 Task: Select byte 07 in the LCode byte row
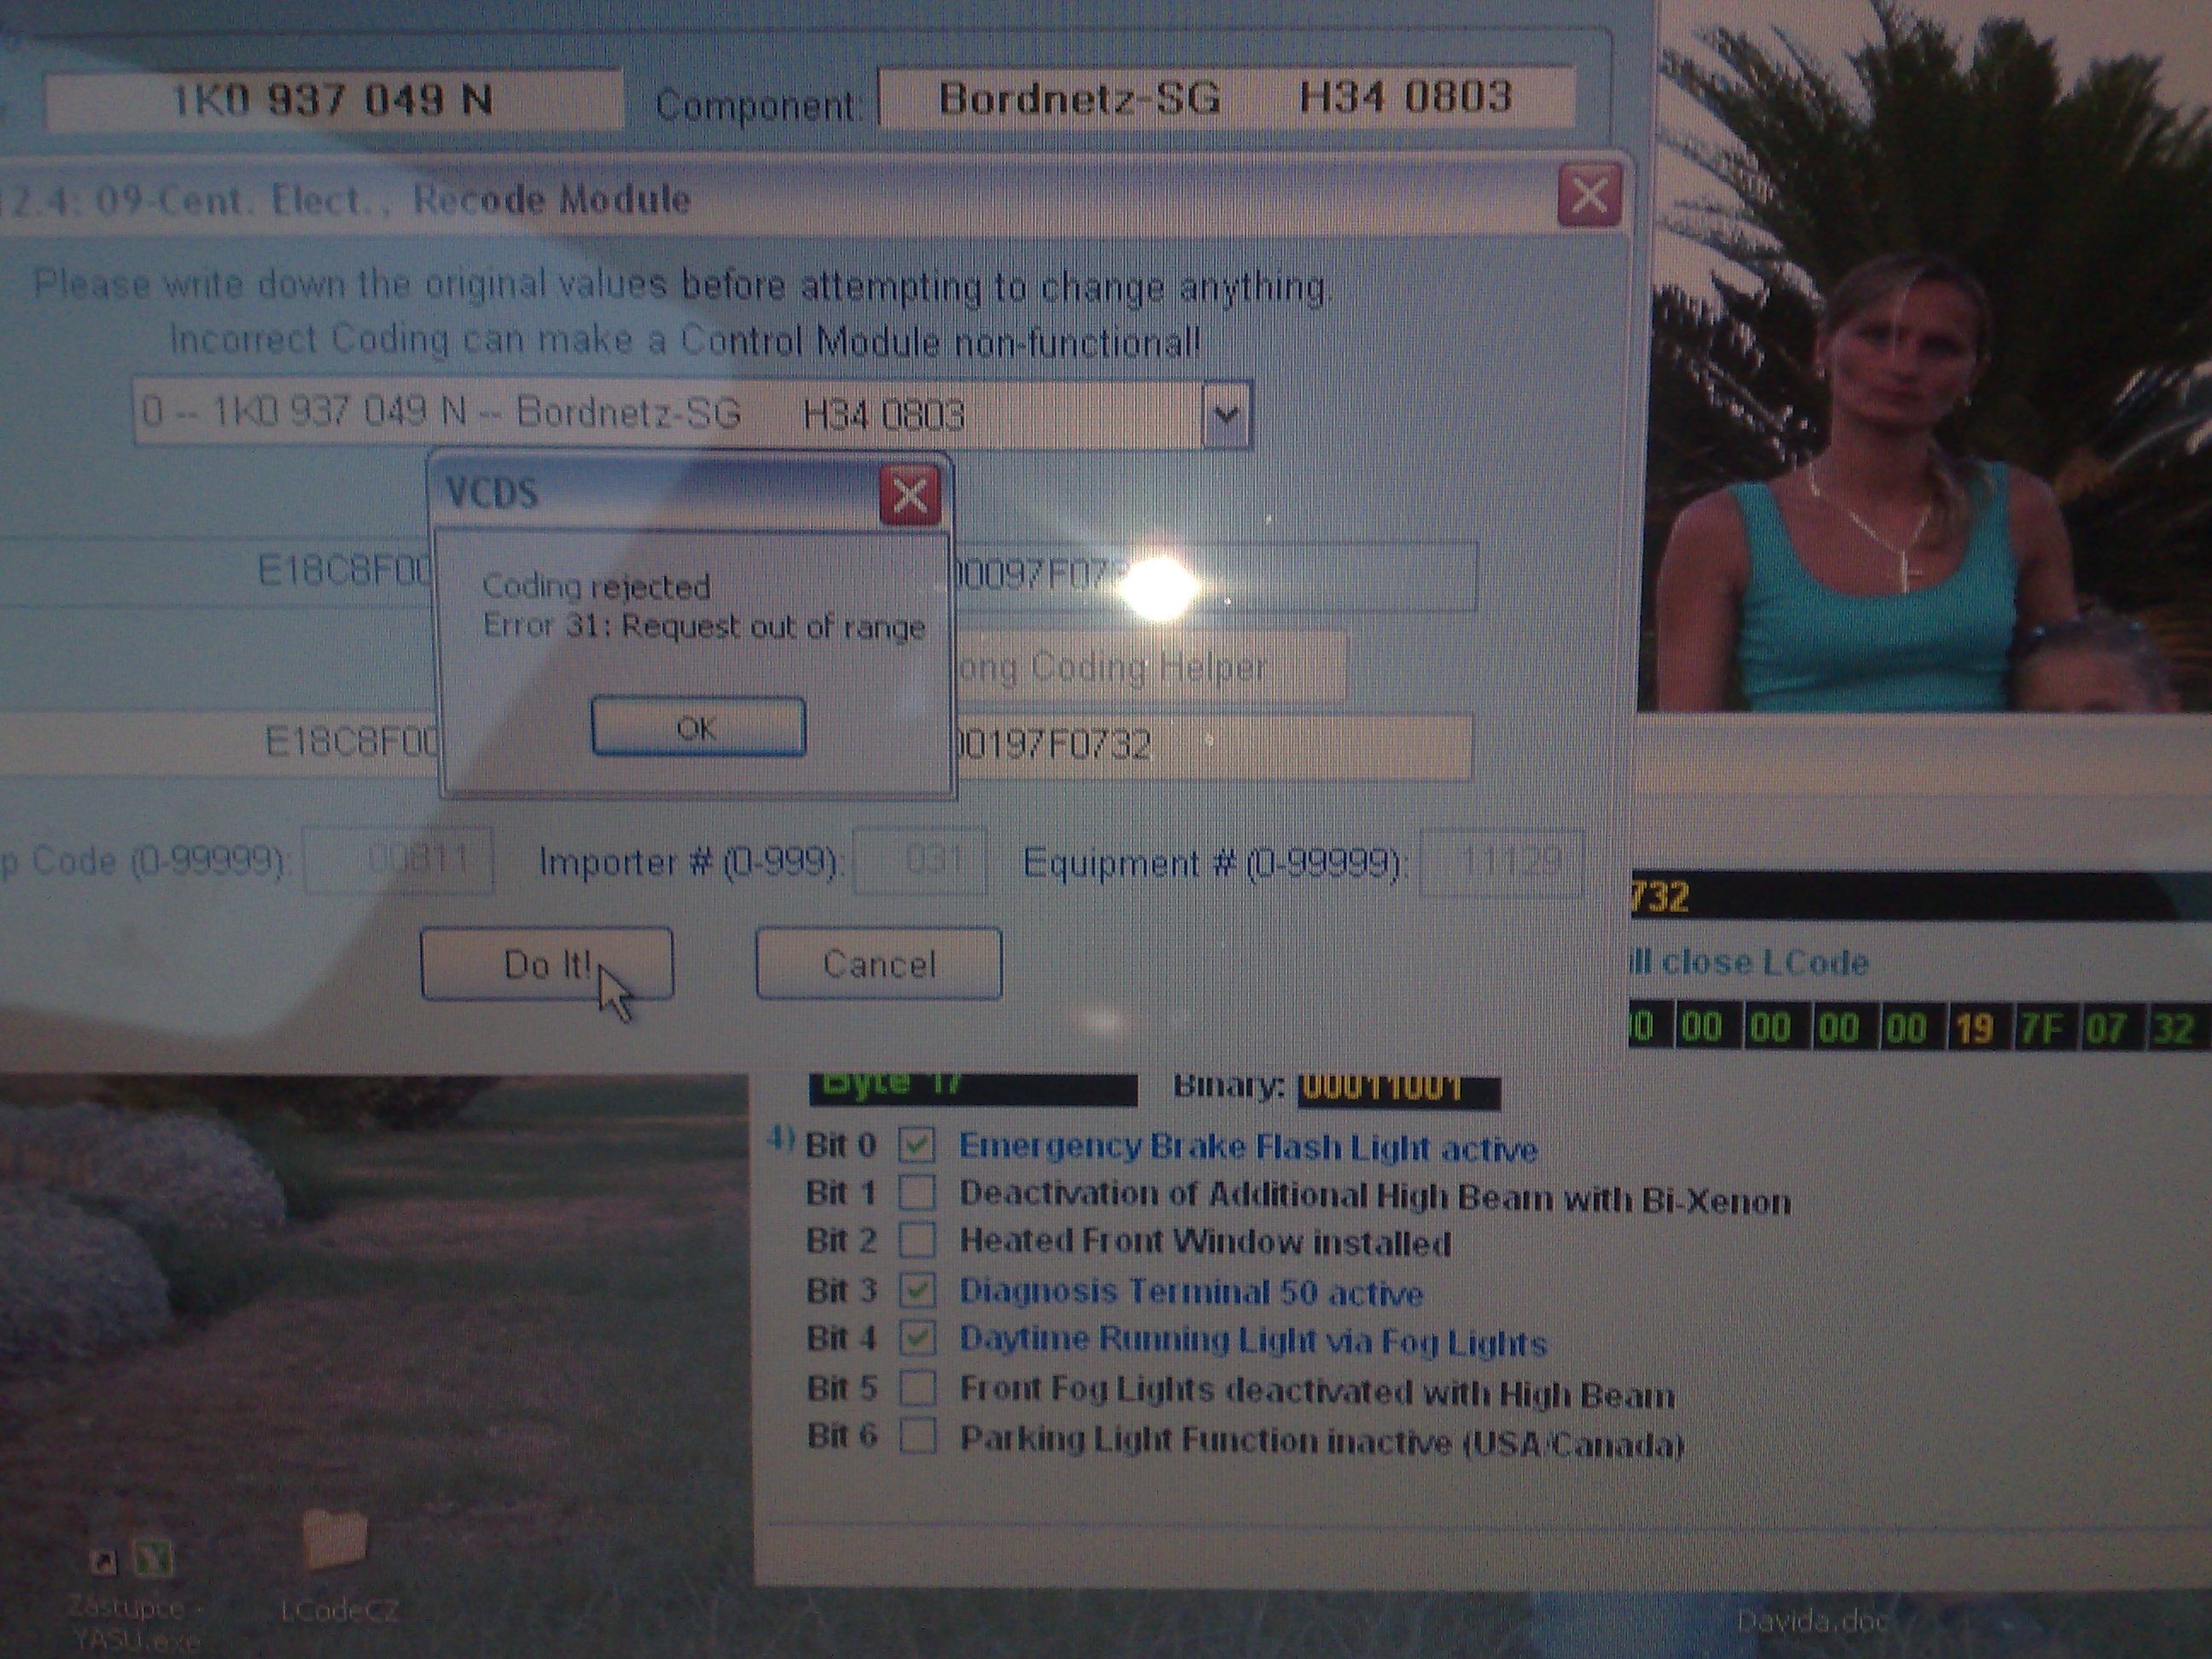2106,1029
